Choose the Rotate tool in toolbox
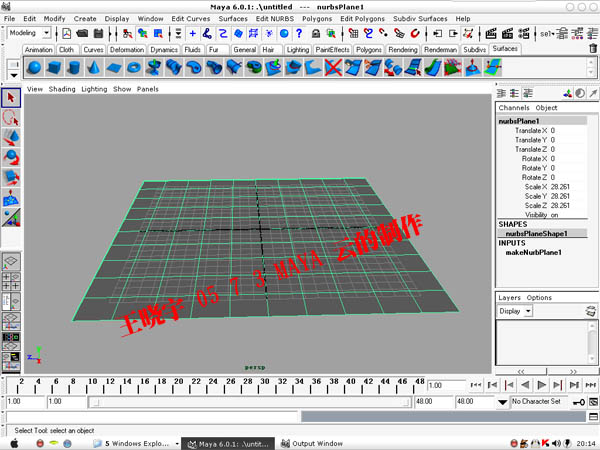 pos(11,158)
